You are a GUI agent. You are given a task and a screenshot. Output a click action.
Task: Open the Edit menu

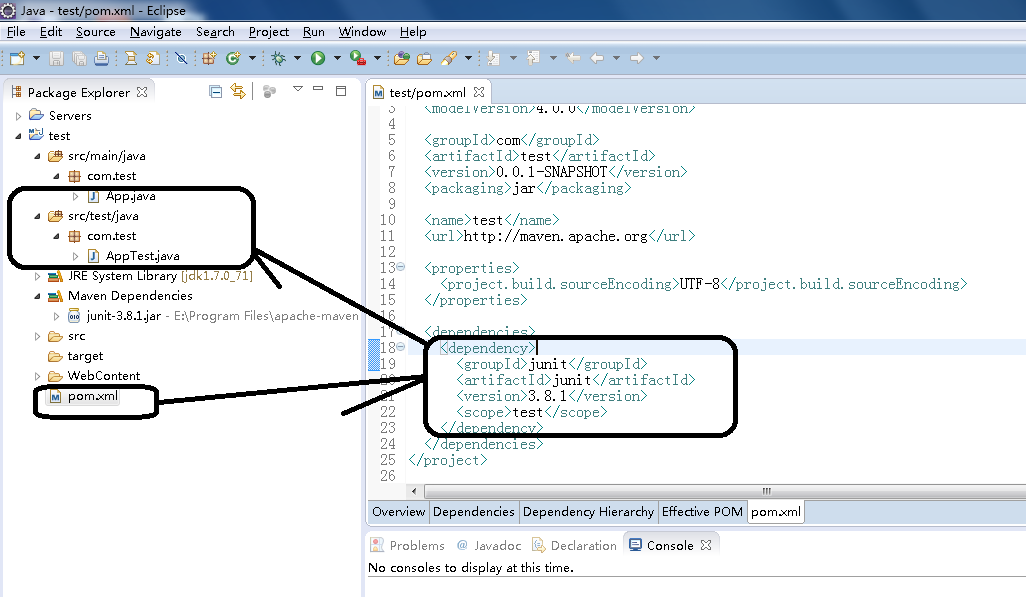pos(51,32)
